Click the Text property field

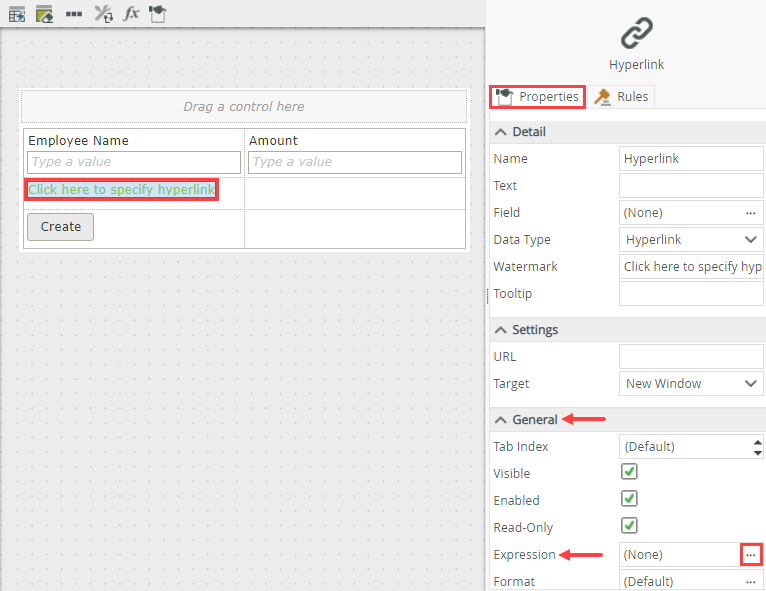point(691,186)
